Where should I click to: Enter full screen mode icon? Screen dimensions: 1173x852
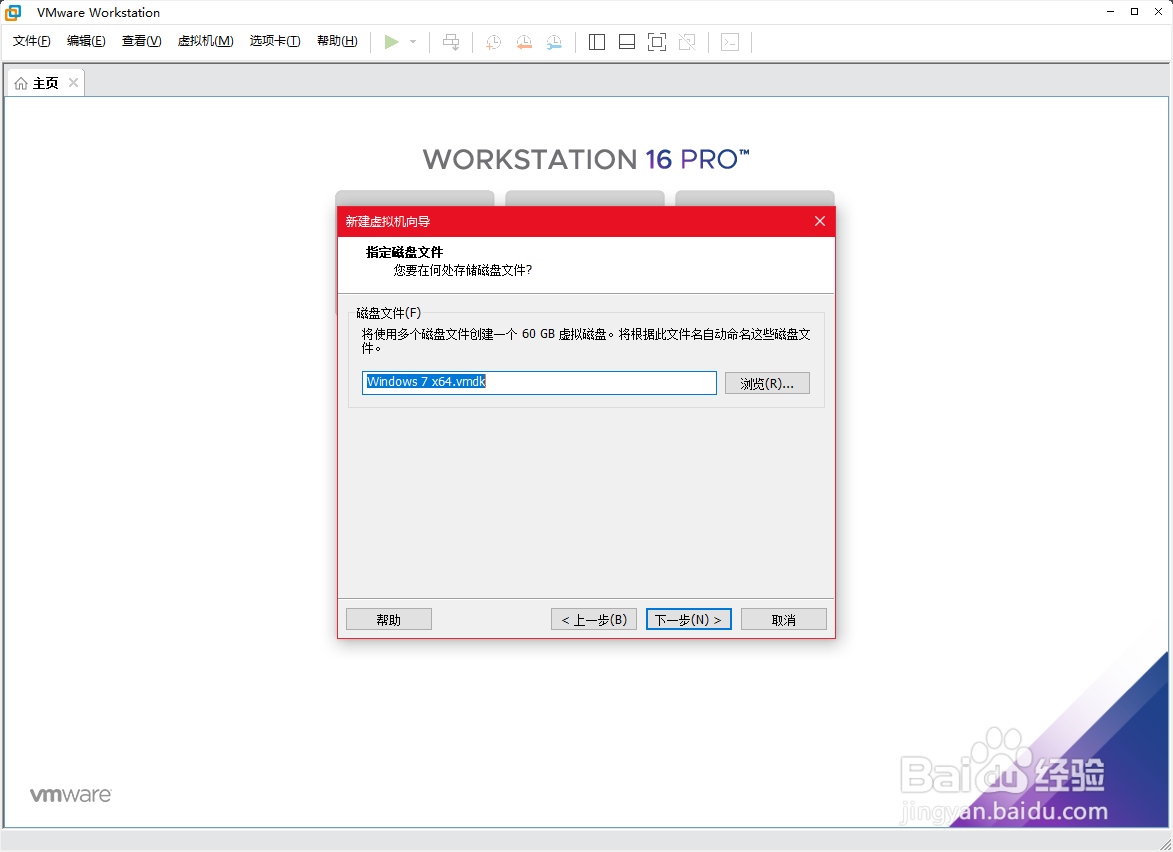pos(657,42)
